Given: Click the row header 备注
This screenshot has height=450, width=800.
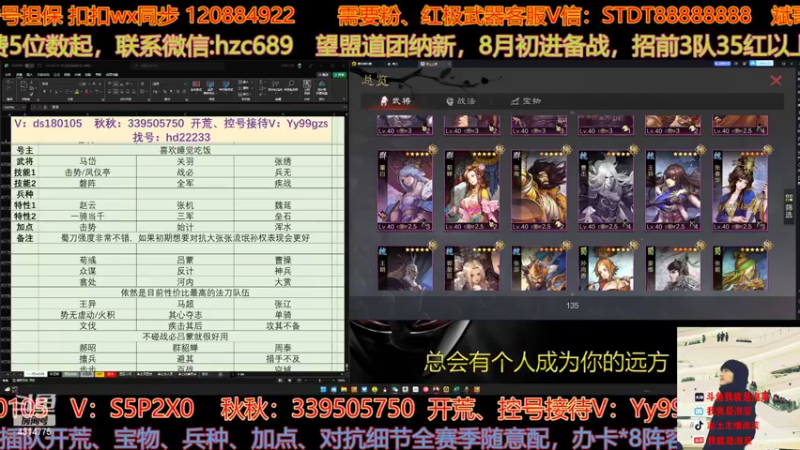Looking at the screenshot, I should [24, 238].
